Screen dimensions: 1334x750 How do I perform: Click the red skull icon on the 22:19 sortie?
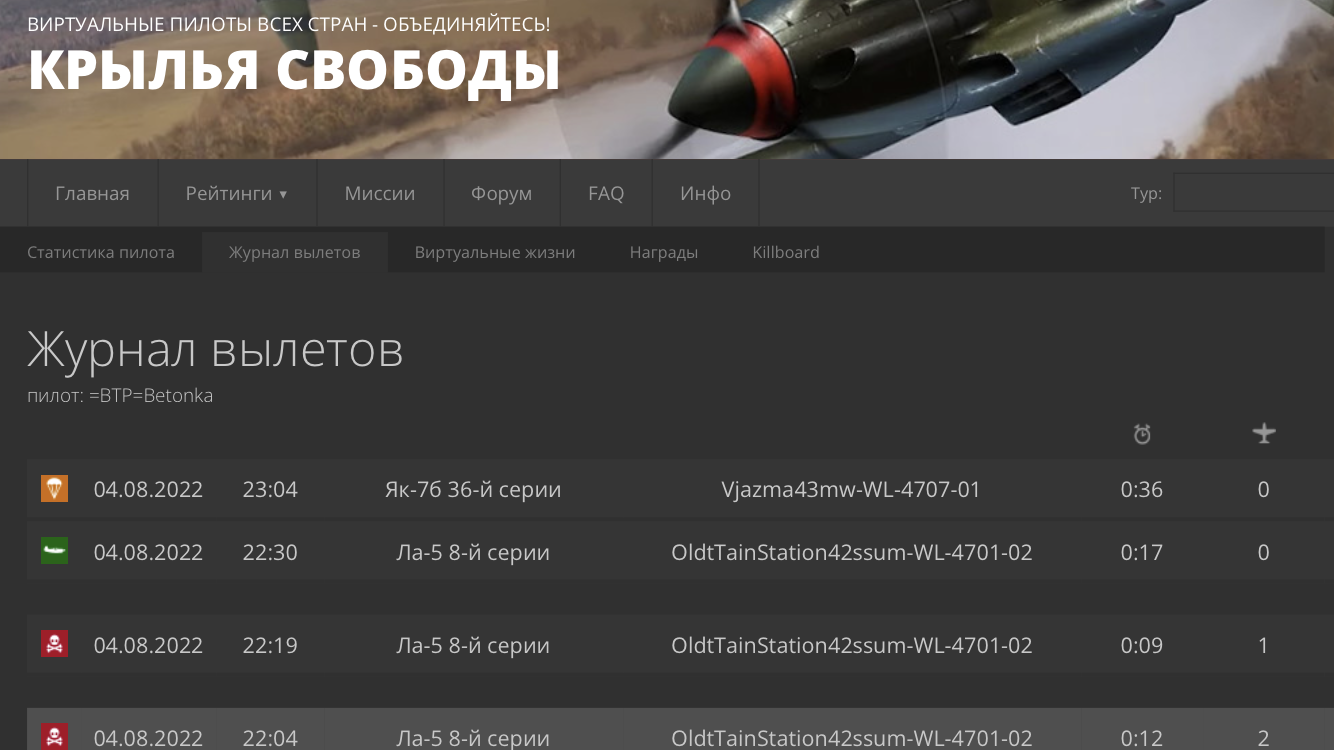54,644
